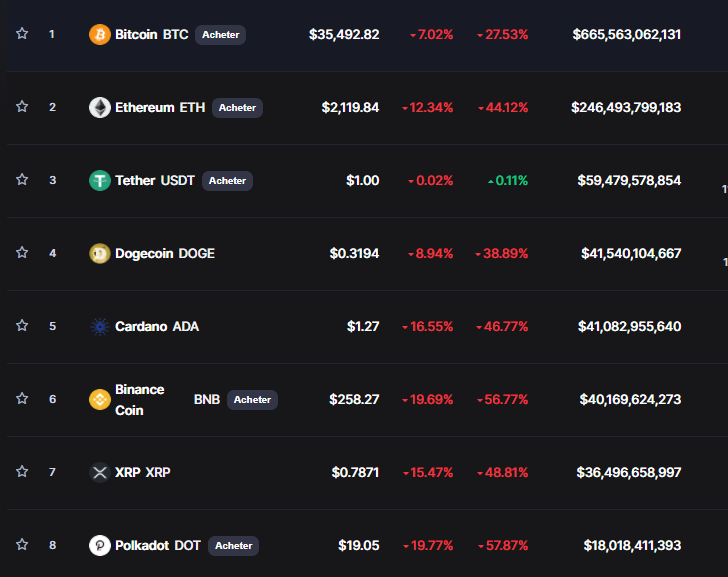Viewport: 728px width, 577px height.
Task: Open the Dogecoin DOGE name link
Action: pyautogui.click(x=165, y=253)
